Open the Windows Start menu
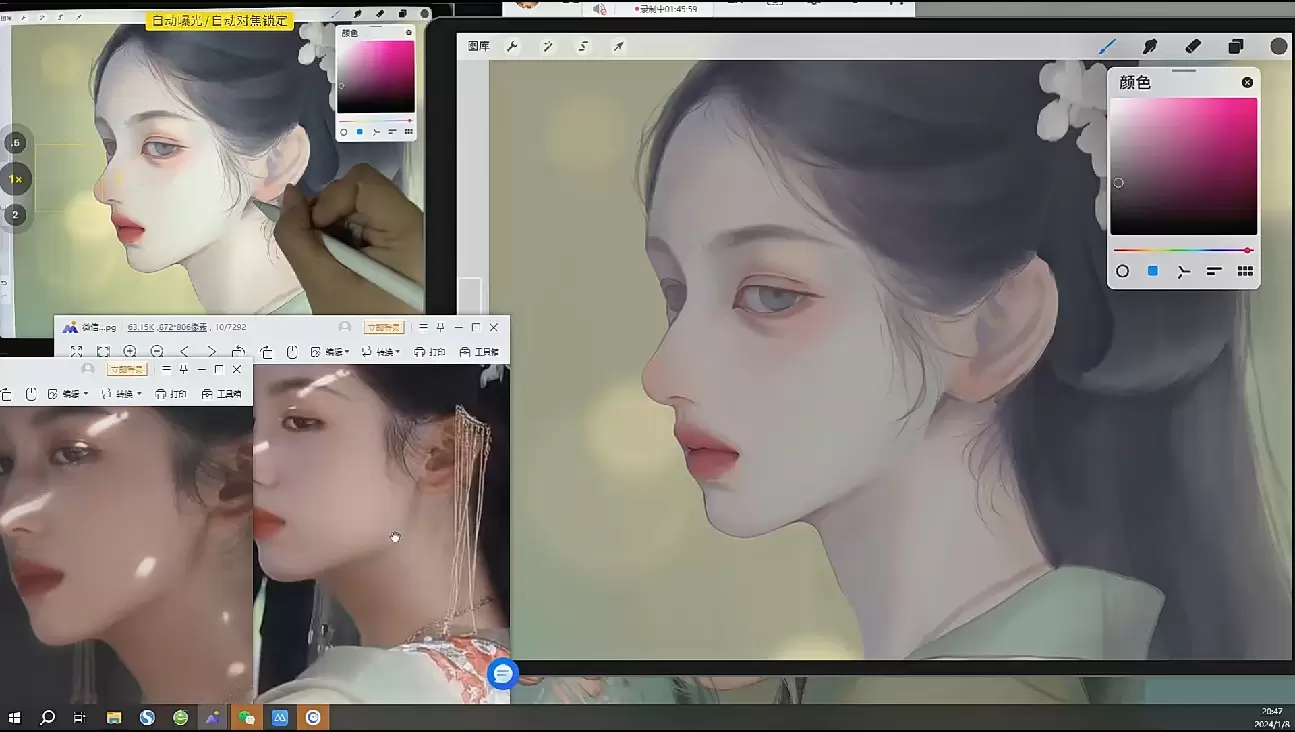Viewport: 1295px width, 732px height. click(x=15, y=717)
